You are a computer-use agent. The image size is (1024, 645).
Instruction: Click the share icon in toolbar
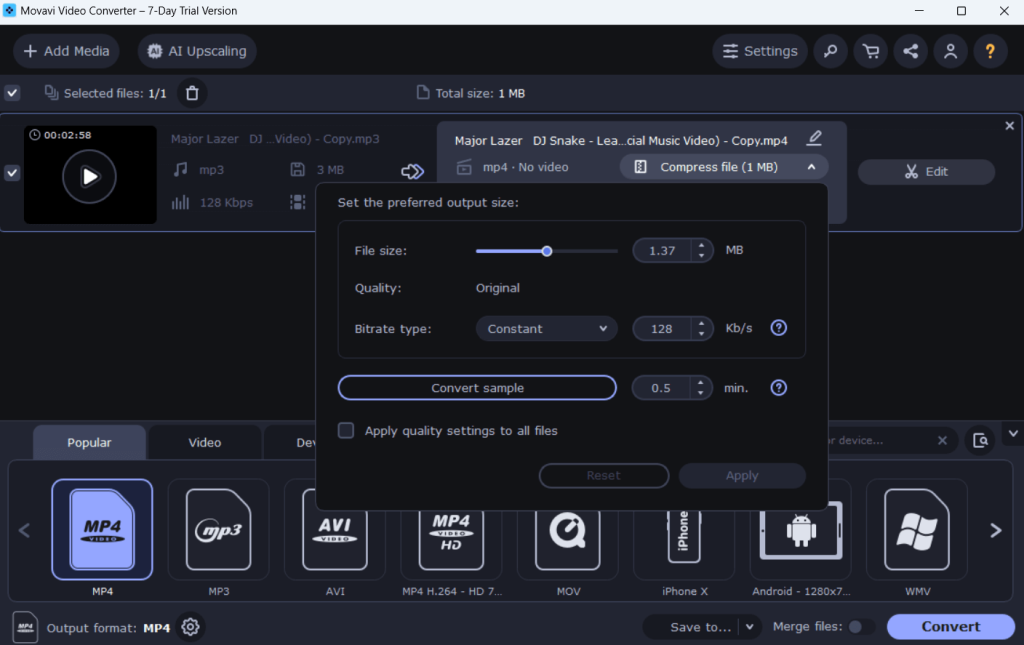point(910,51)
